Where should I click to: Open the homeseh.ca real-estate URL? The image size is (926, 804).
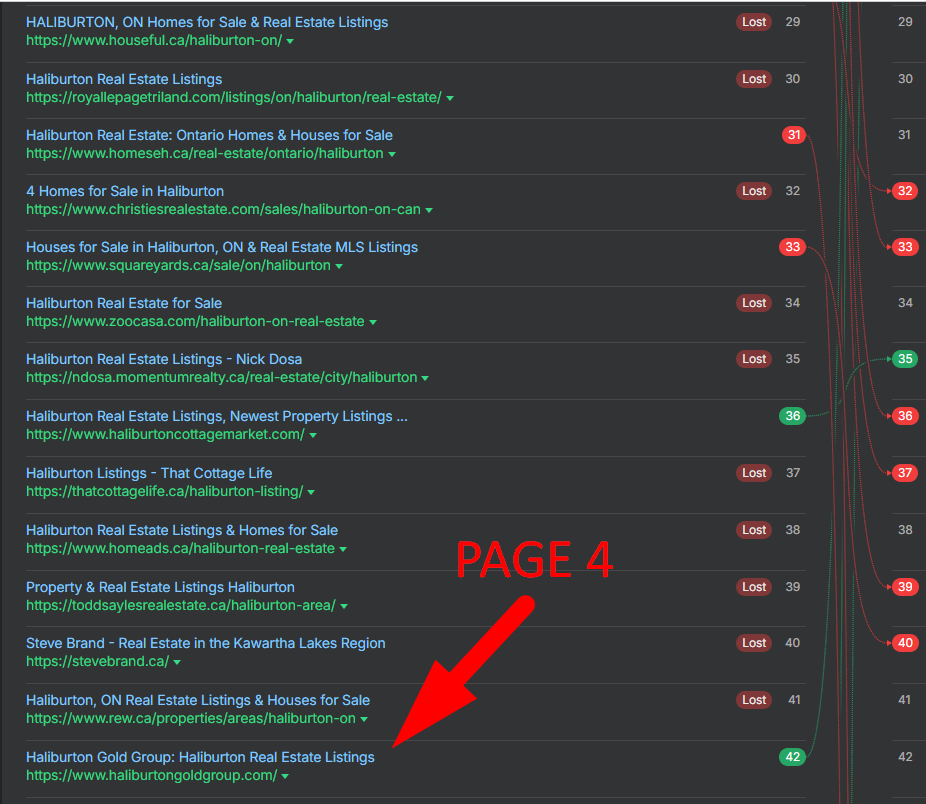coord(205,154)
